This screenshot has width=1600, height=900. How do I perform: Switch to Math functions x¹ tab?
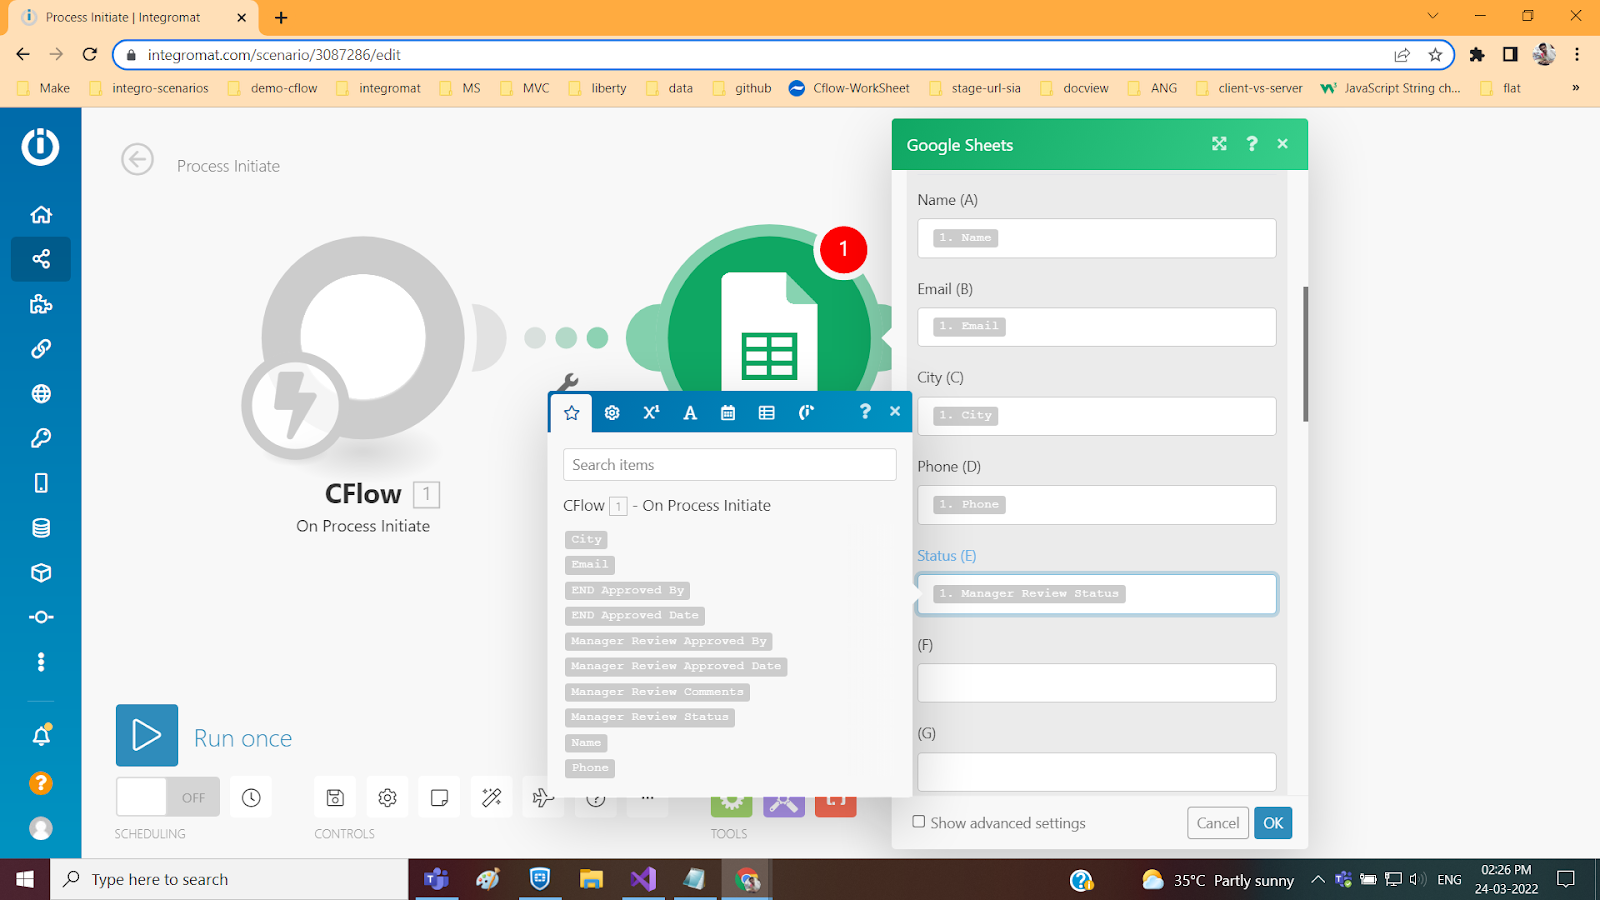(651, 413)
